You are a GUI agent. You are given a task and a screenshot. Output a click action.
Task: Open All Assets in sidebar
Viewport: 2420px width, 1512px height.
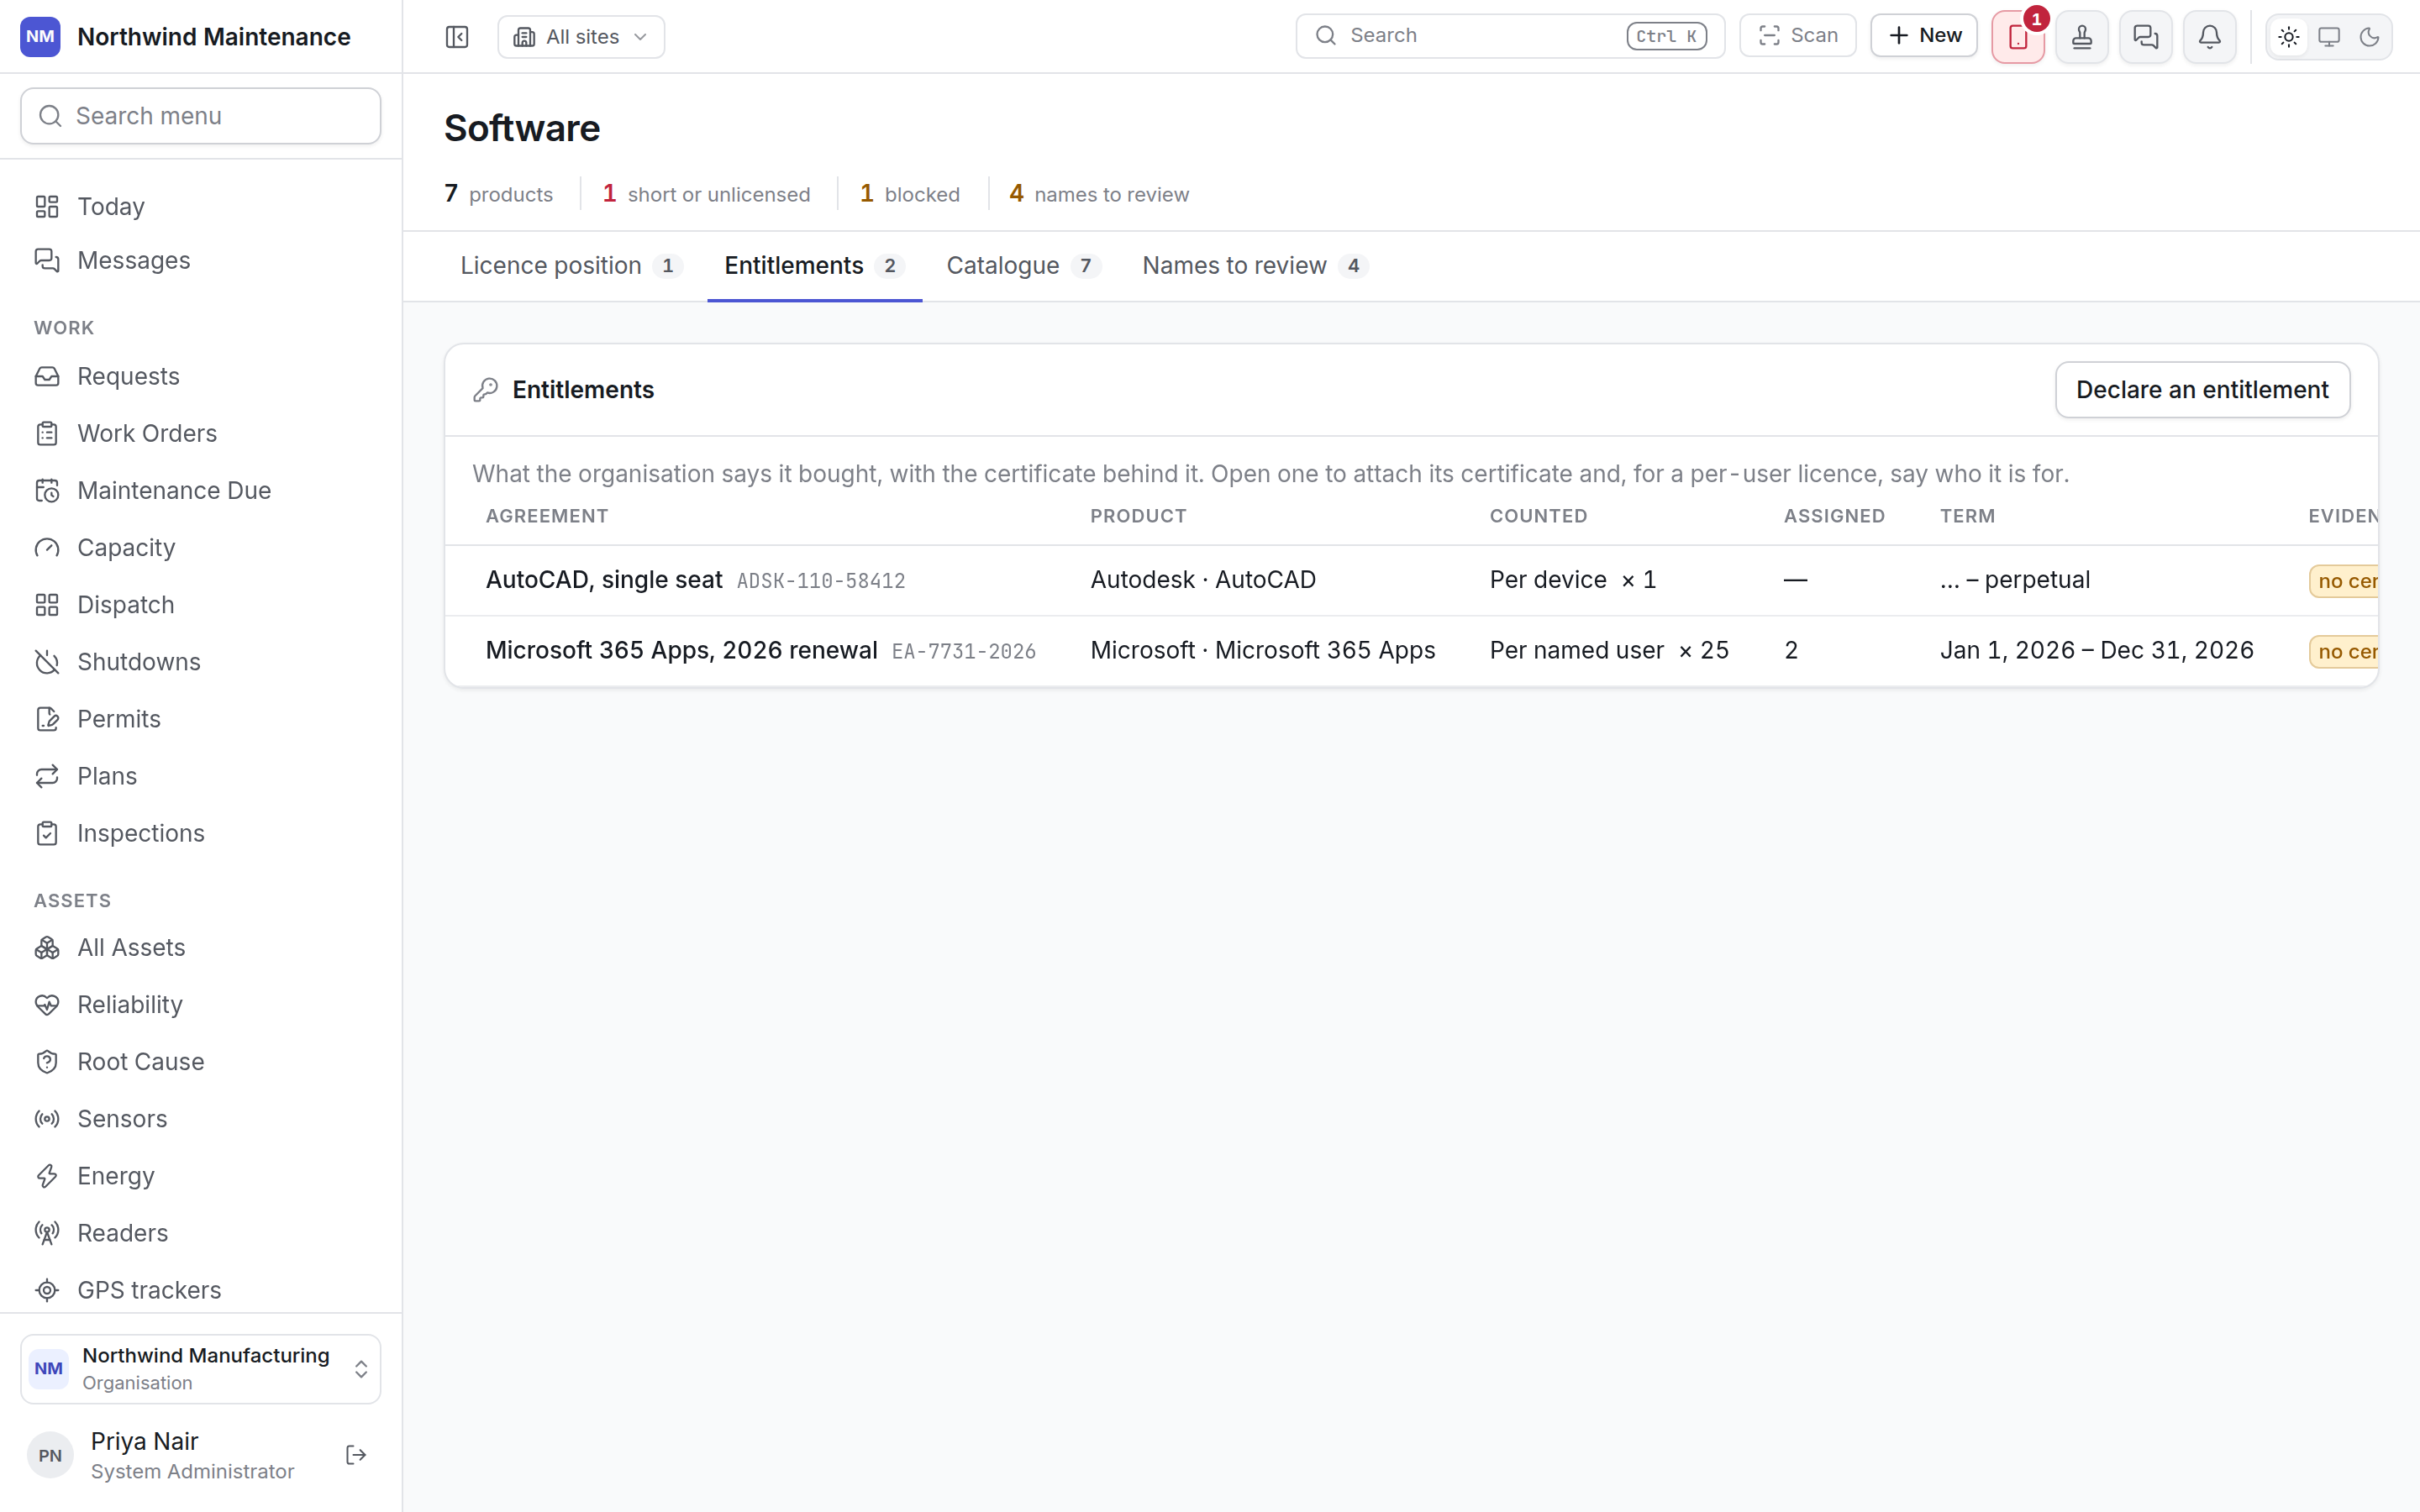coord(201,947)
